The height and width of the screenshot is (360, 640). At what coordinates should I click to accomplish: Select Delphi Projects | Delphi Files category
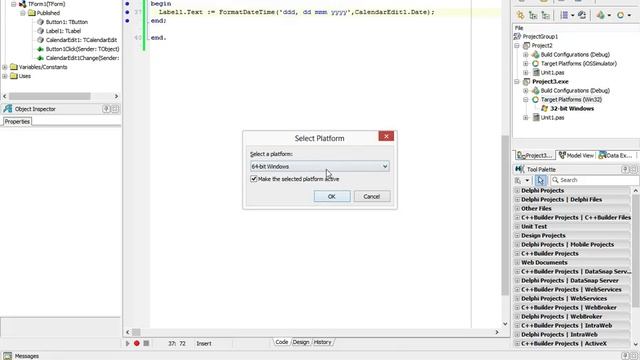pos(561,200)
